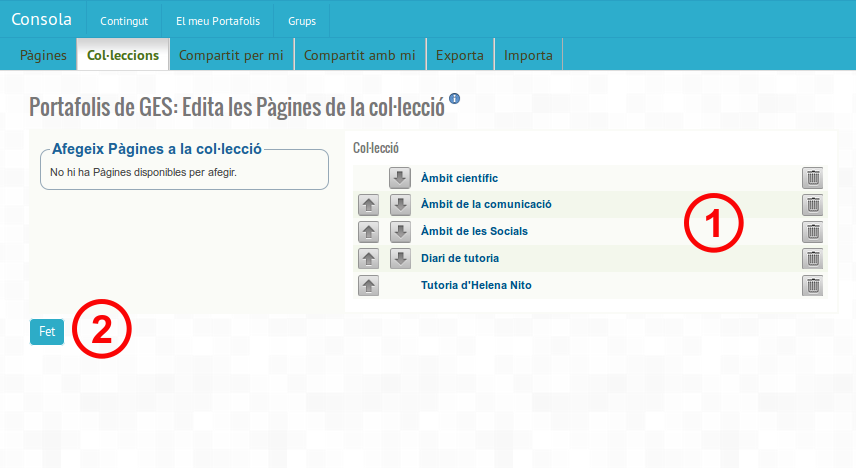
Task: Click the Fet button
Action: (x=47, y=331)
